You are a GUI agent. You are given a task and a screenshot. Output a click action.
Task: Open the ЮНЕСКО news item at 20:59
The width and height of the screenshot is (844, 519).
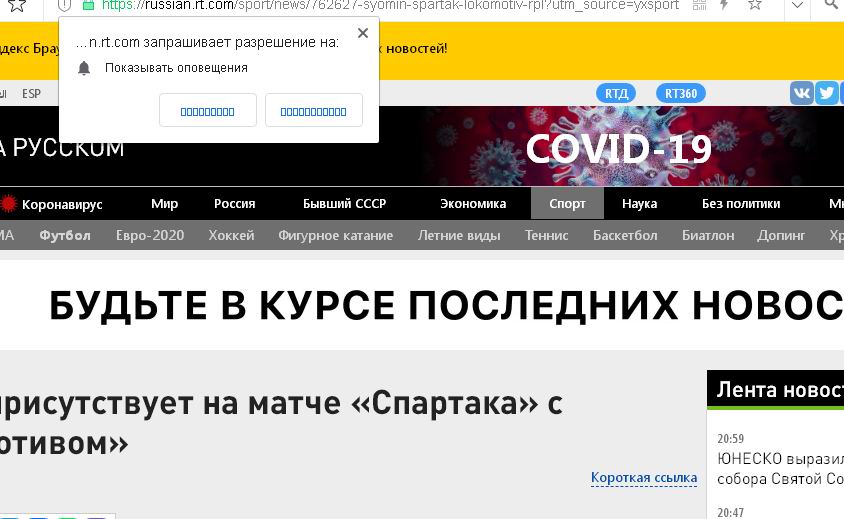coord(780,468)
